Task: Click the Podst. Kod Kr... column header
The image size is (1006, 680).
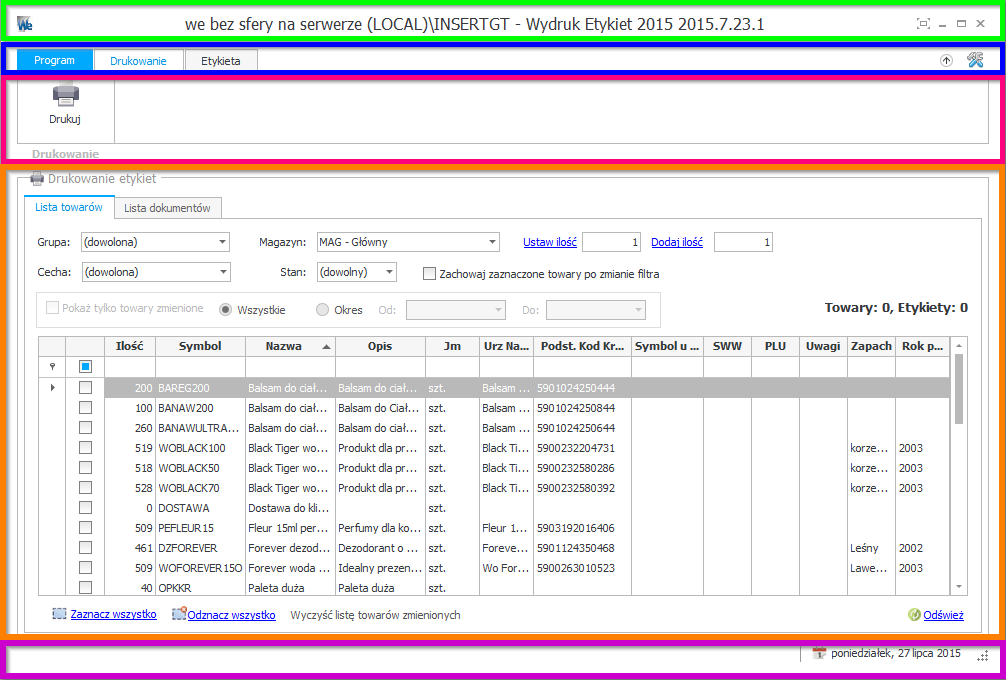Action: (582, 346)
